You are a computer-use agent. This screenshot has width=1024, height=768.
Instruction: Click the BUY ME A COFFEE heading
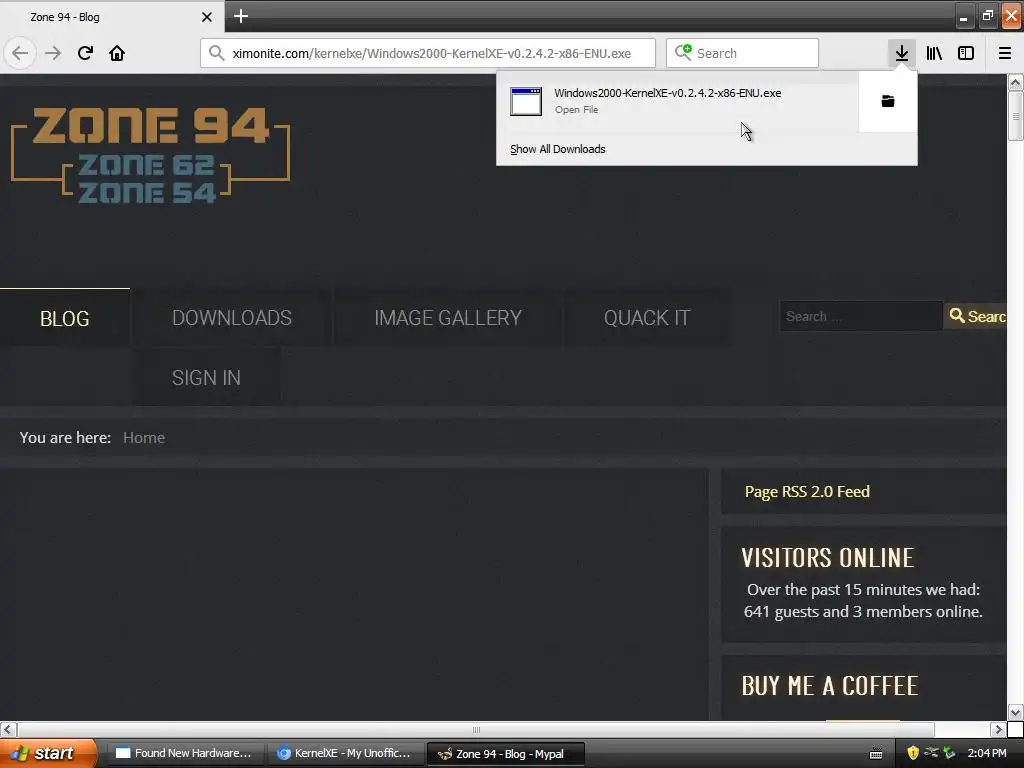tap(829, 686)
